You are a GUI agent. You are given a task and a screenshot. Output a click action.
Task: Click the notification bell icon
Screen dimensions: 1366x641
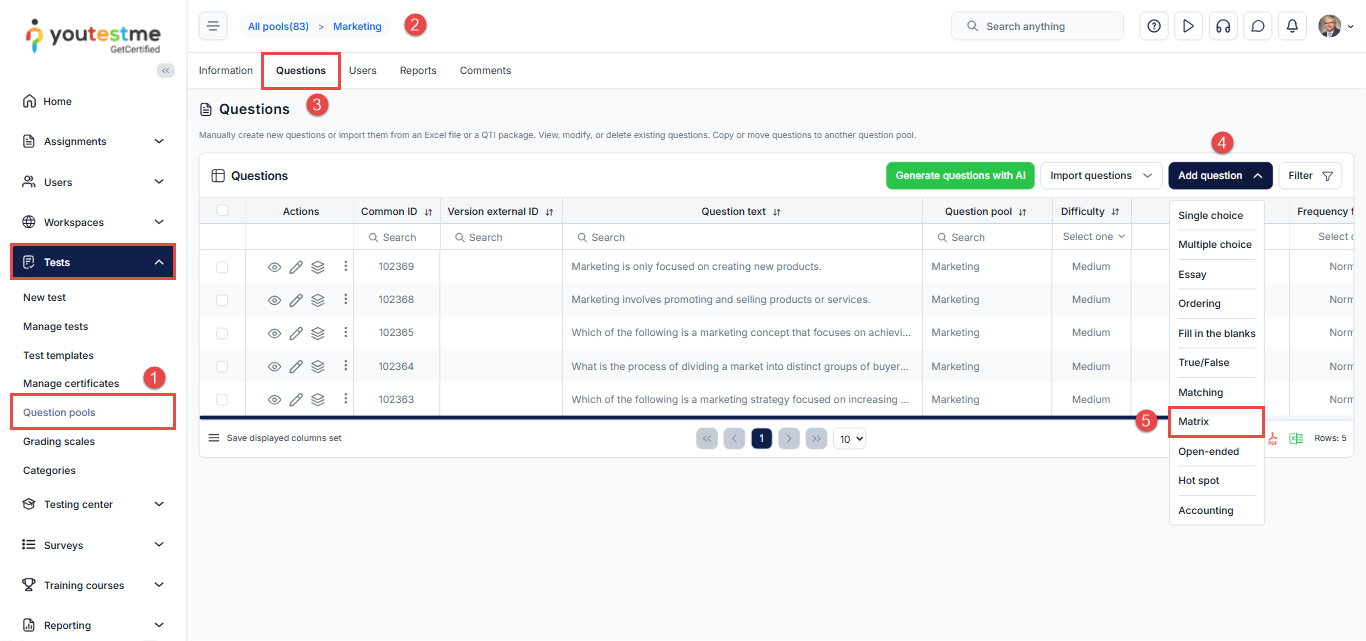(x=1292, y=27)
